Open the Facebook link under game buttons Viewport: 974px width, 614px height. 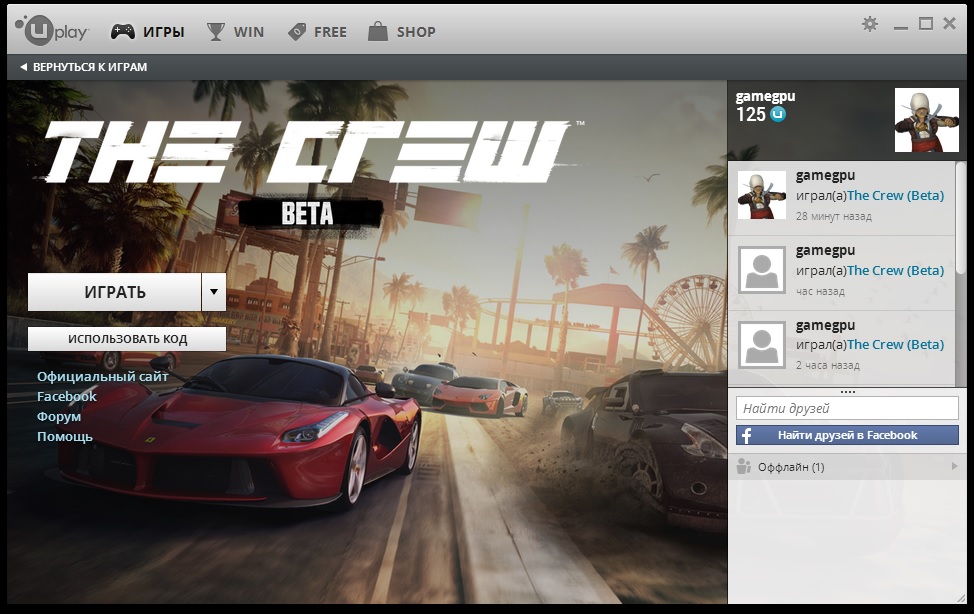point(66,396)
